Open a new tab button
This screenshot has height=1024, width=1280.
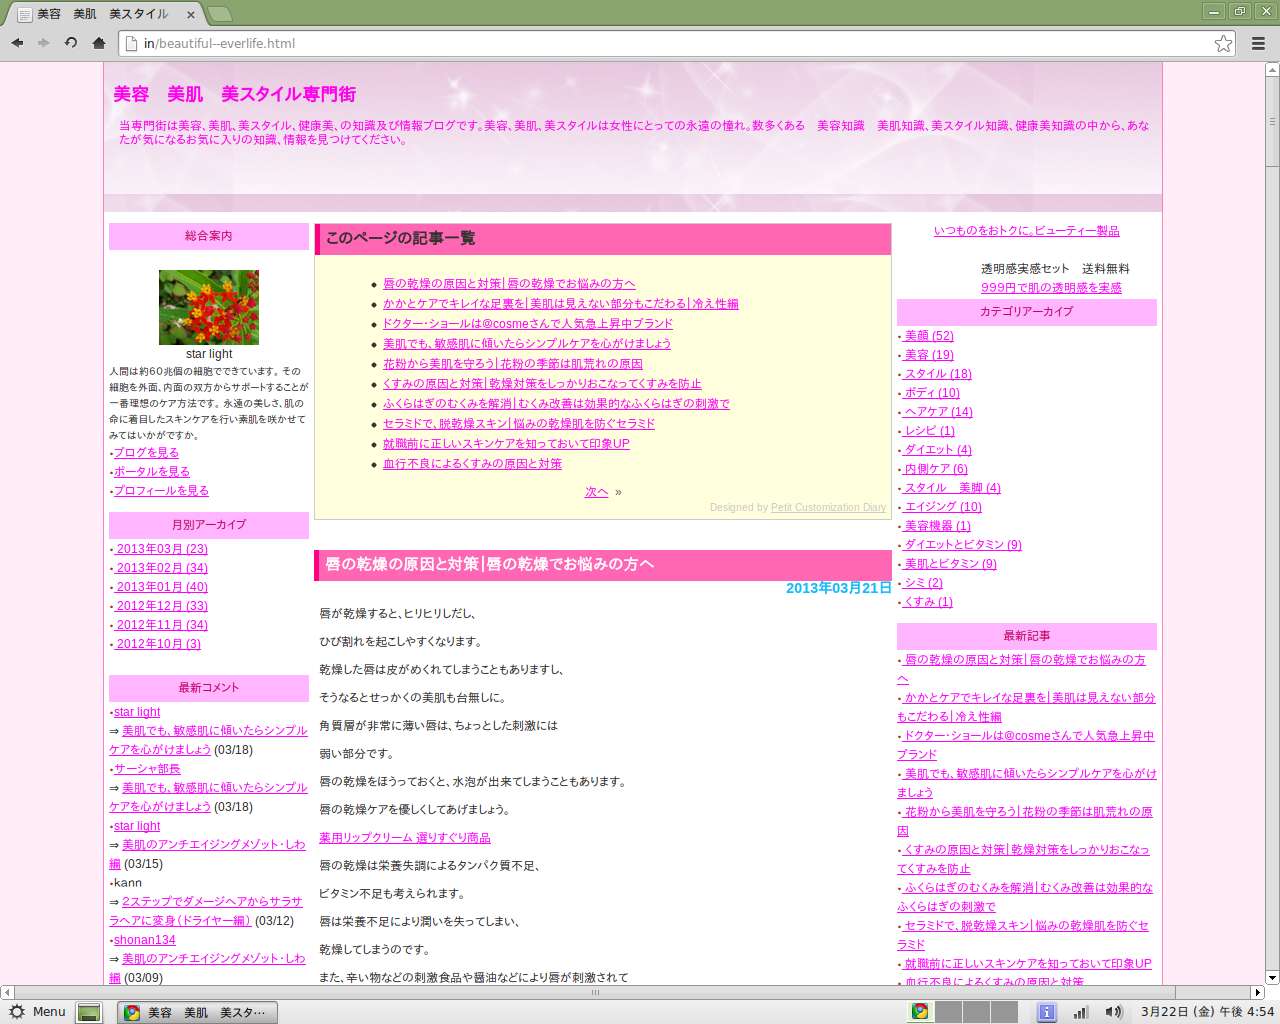click(220, 14)
